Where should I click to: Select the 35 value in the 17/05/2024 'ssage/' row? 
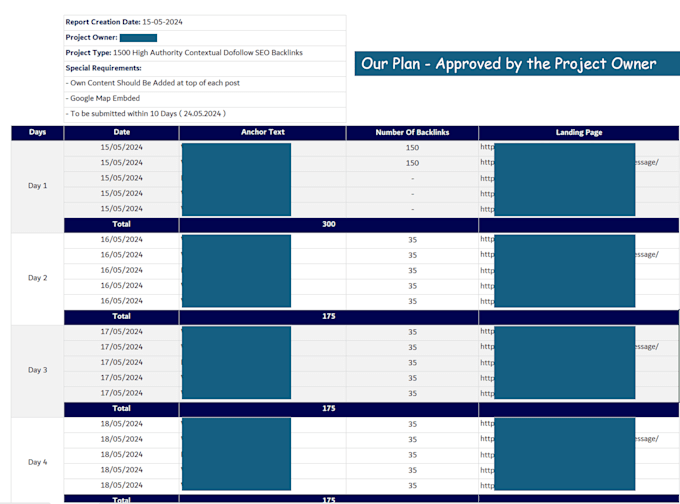pos(412,347)
